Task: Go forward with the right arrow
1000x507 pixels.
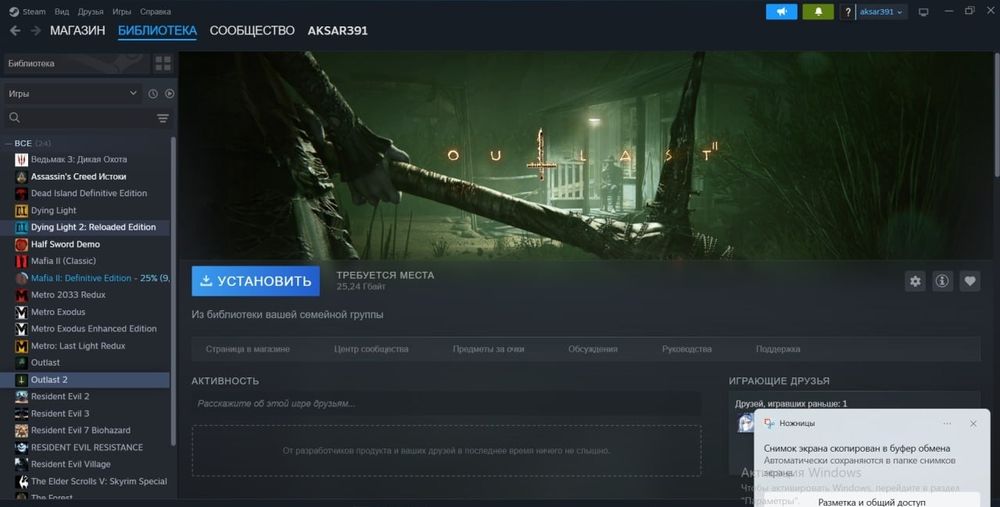Action: coord(36,31)
